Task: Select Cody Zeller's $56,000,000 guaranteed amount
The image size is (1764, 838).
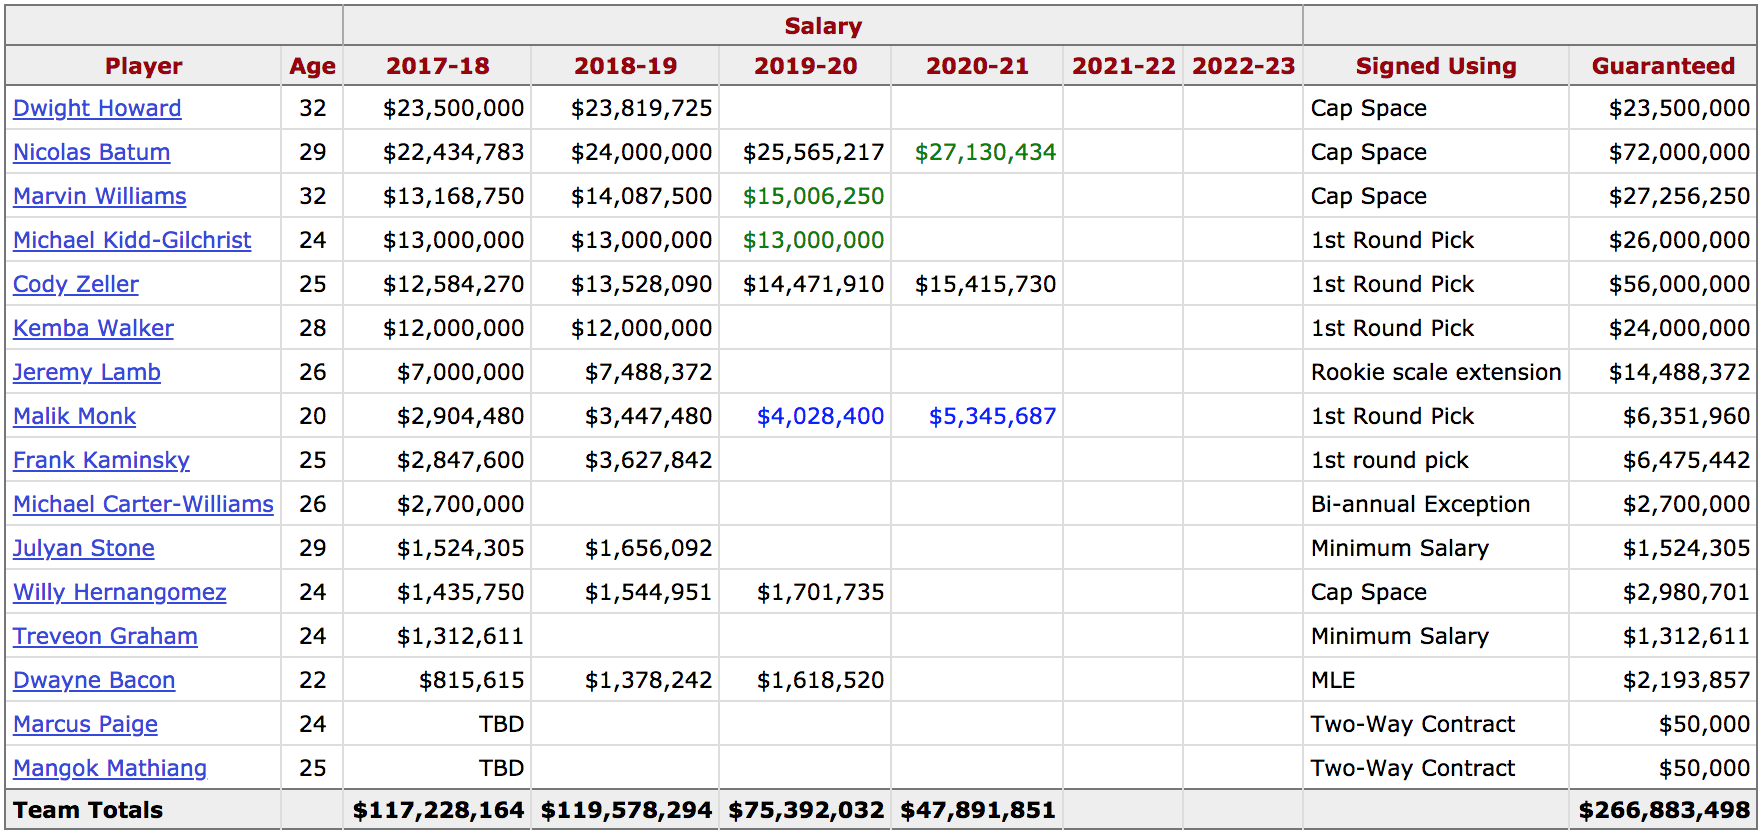Action: tap(1679, 284)
